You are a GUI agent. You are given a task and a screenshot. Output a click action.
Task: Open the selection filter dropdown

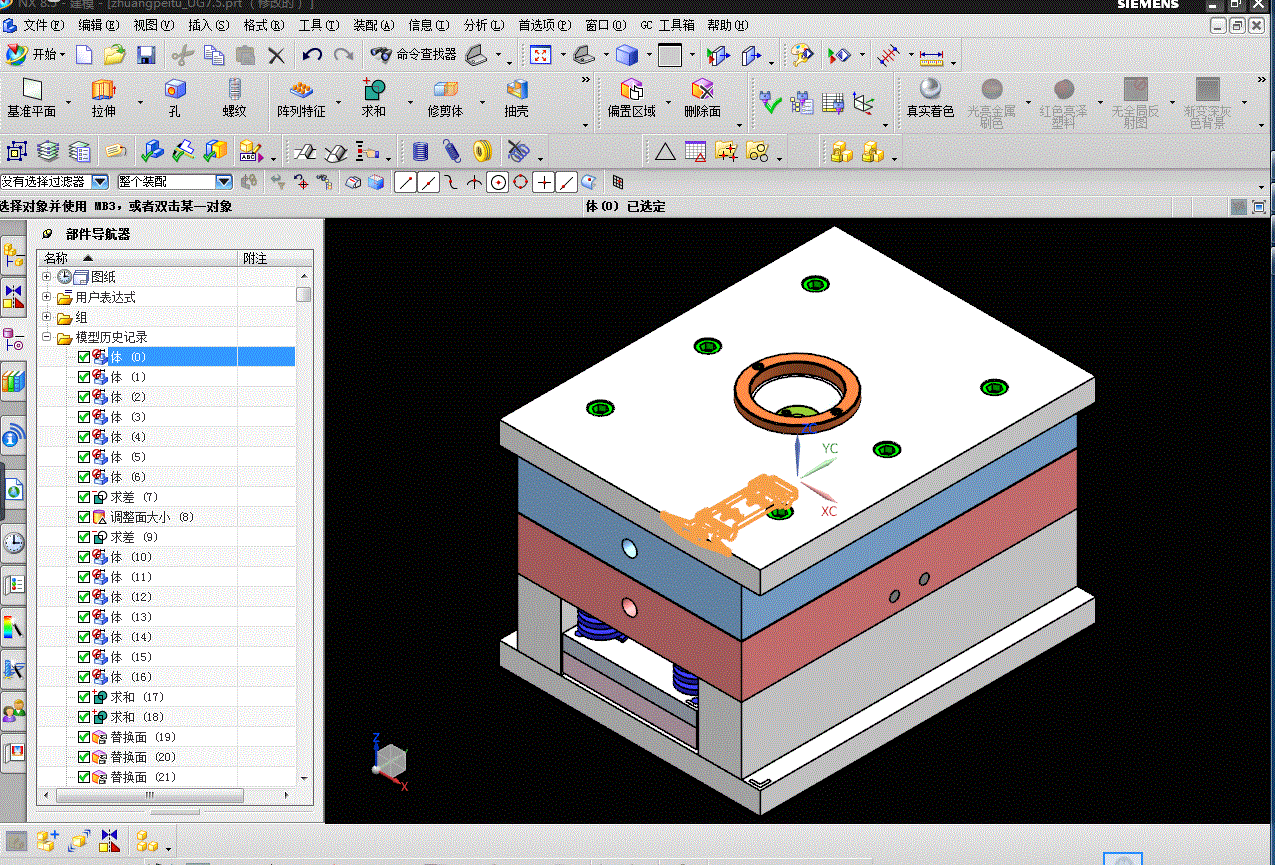pos(100,182)
